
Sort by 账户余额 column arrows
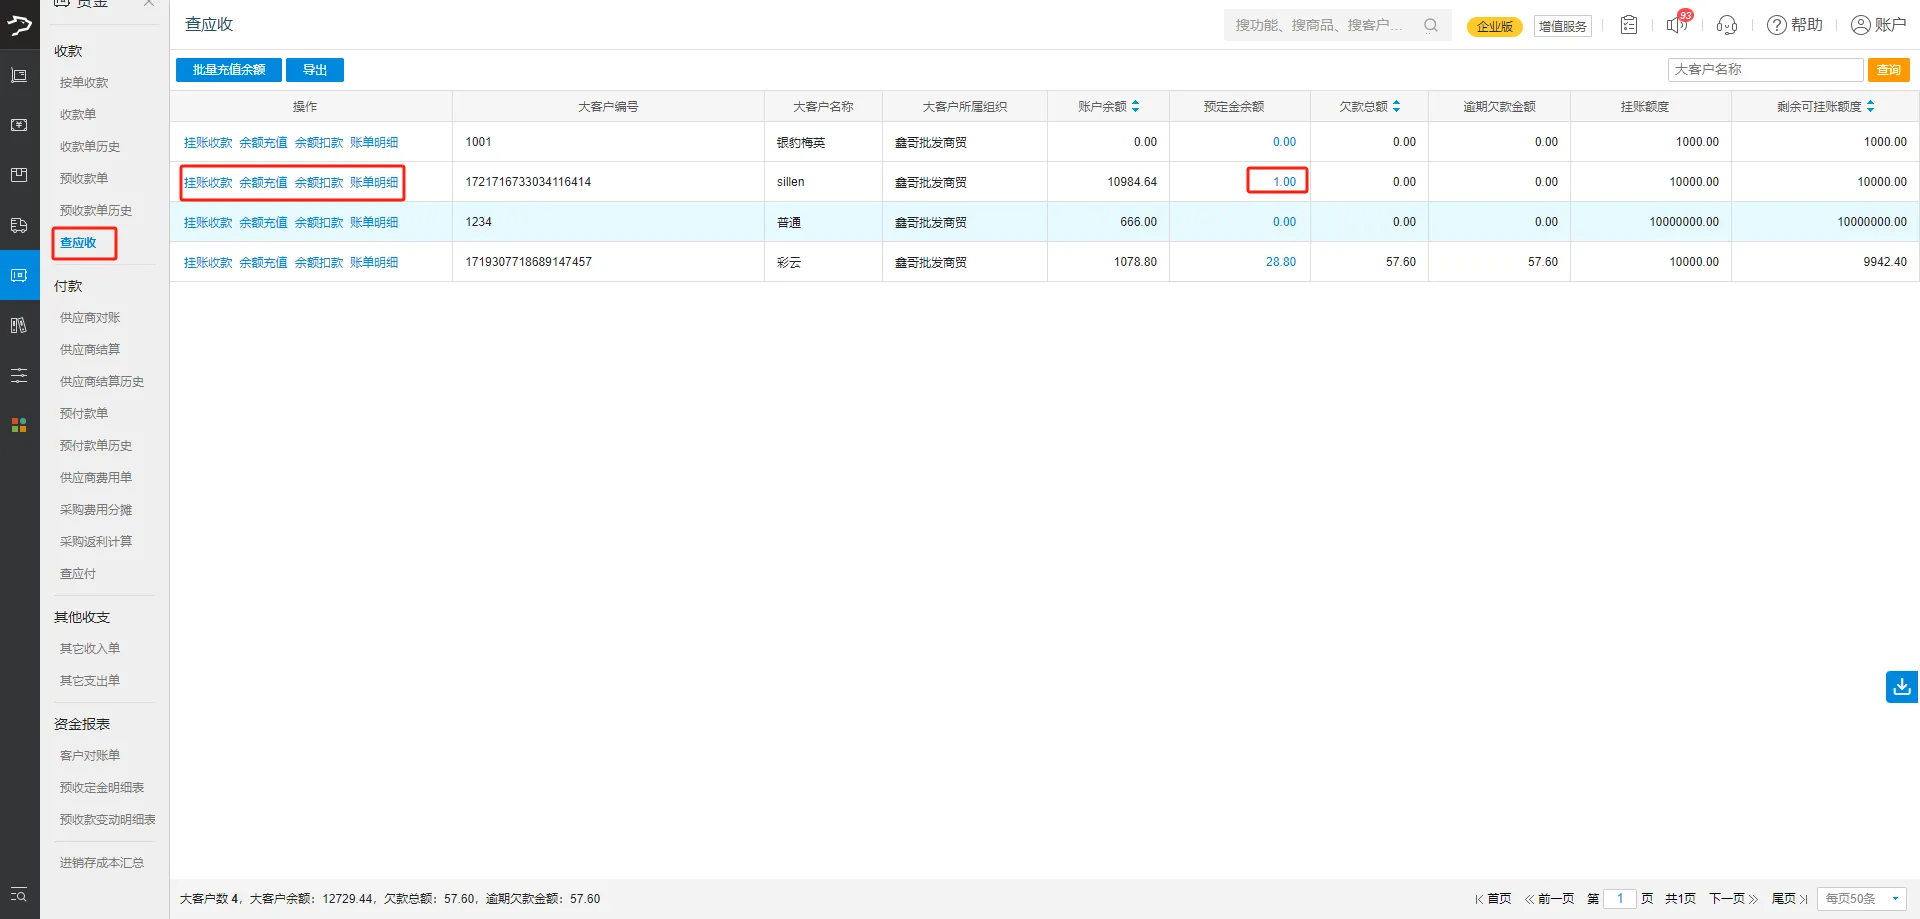(1136, 106)
